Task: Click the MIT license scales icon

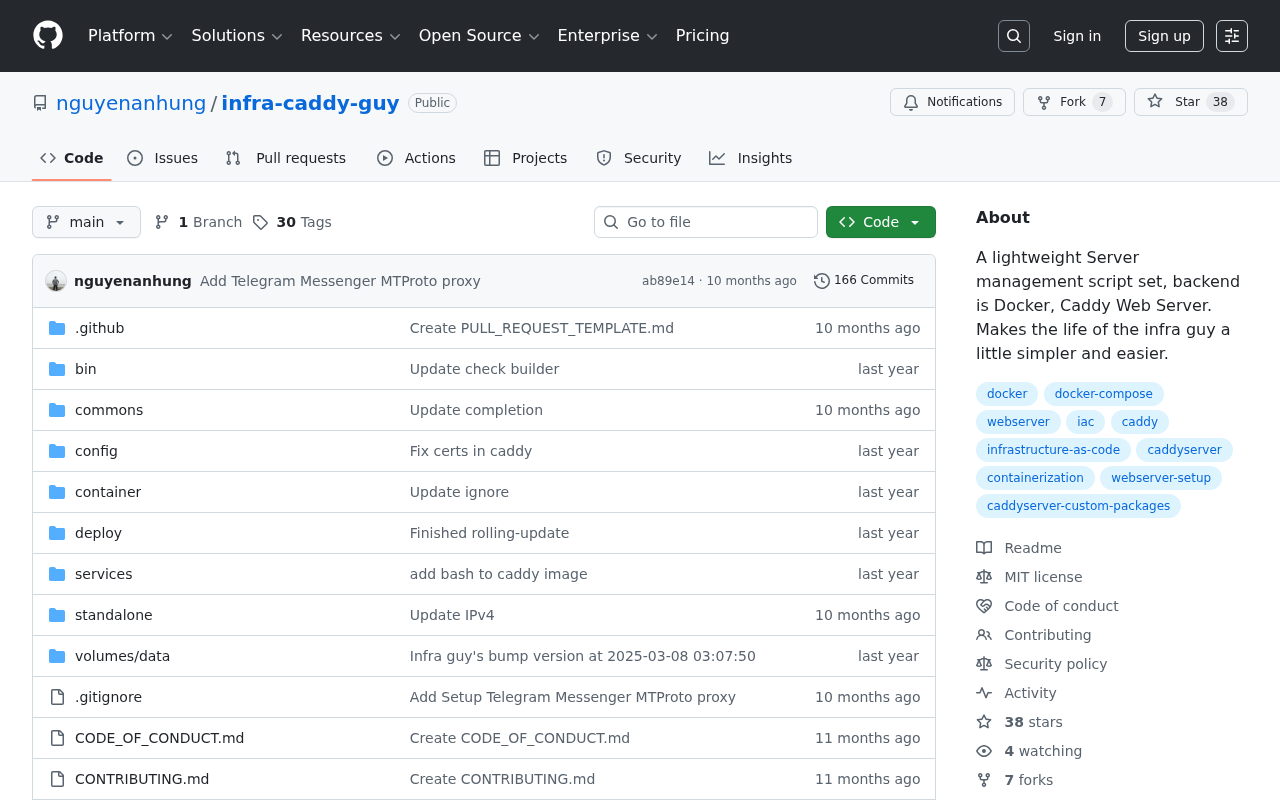Action: click(984, 576)
